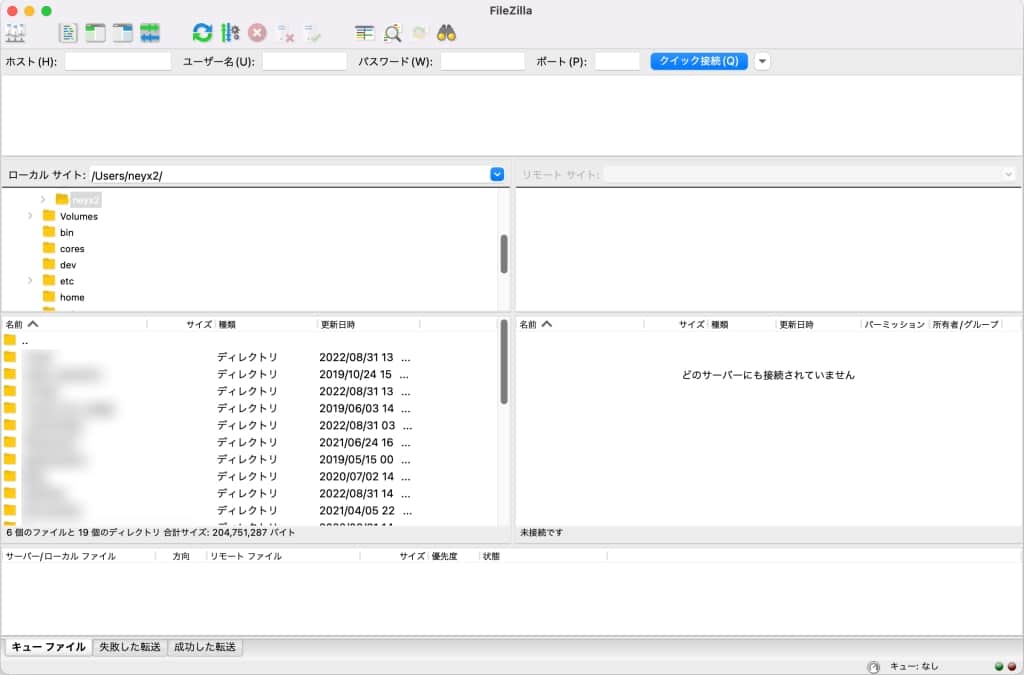
Task: Select the home folder in tree
Action: coord(72,297)
